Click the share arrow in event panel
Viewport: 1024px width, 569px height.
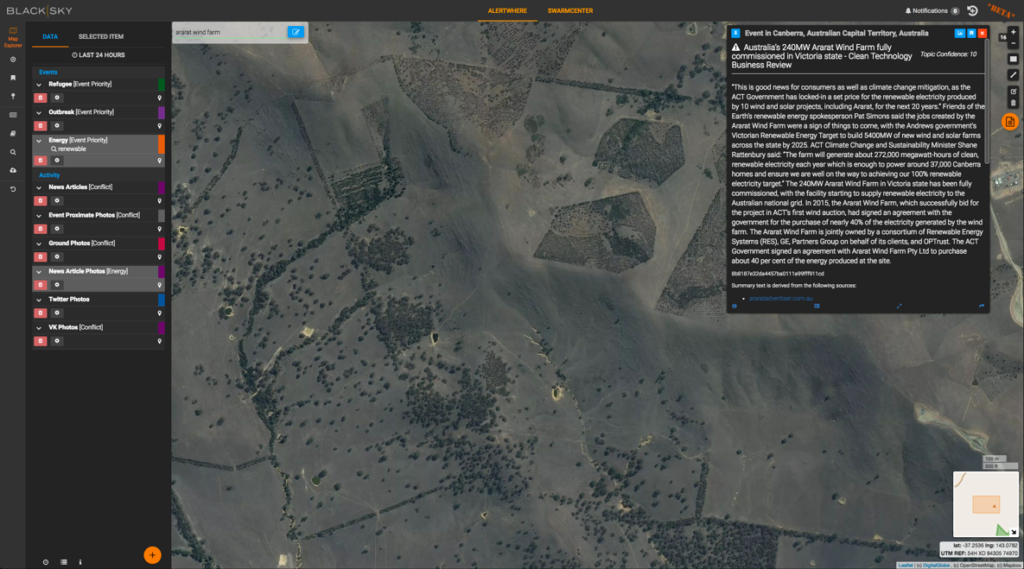981,306
